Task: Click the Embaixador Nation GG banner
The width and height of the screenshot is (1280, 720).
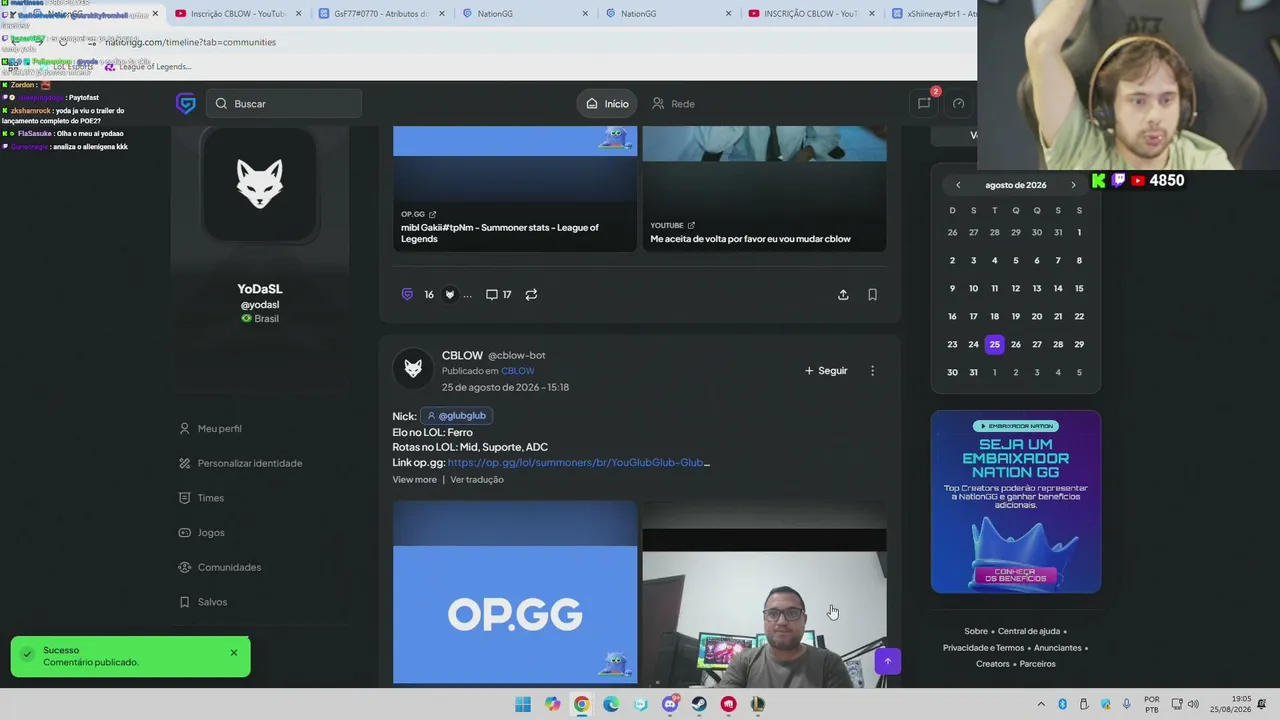Action: click(x=1016, y=502)
